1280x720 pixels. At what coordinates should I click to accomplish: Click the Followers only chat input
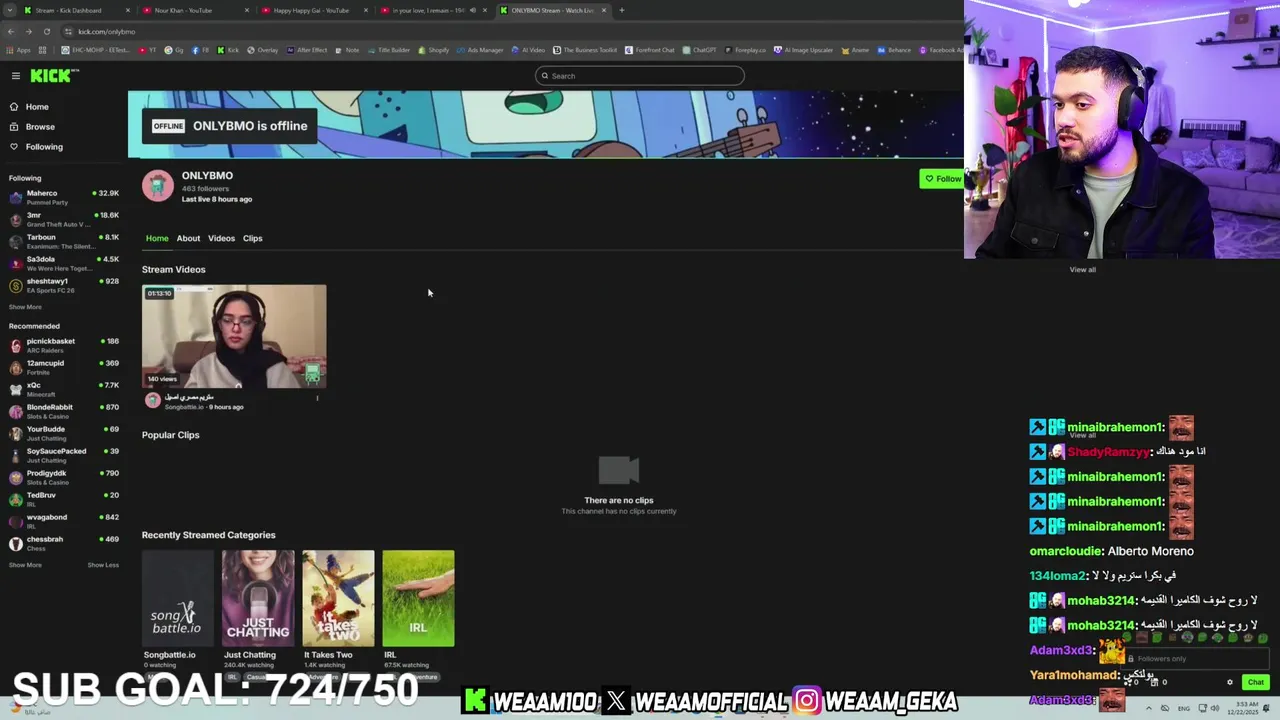[1195, 659]
